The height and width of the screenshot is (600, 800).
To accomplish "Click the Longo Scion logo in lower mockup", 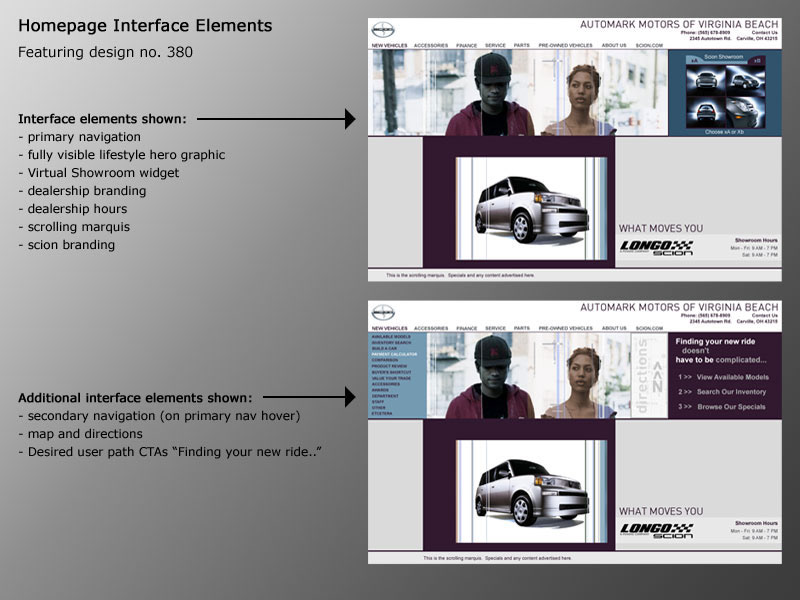I will click(657, 531).
